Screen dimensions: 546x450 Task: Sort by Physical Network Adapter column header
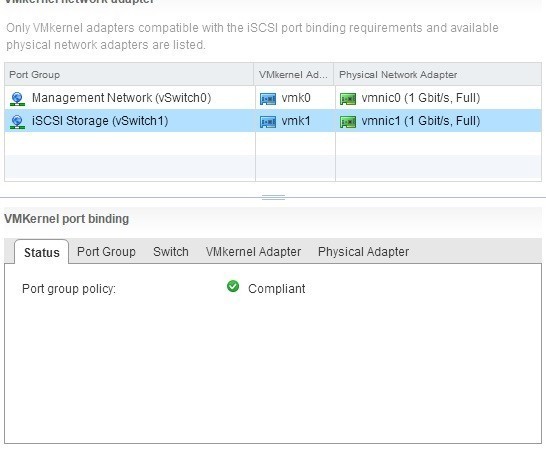[438, 75]
